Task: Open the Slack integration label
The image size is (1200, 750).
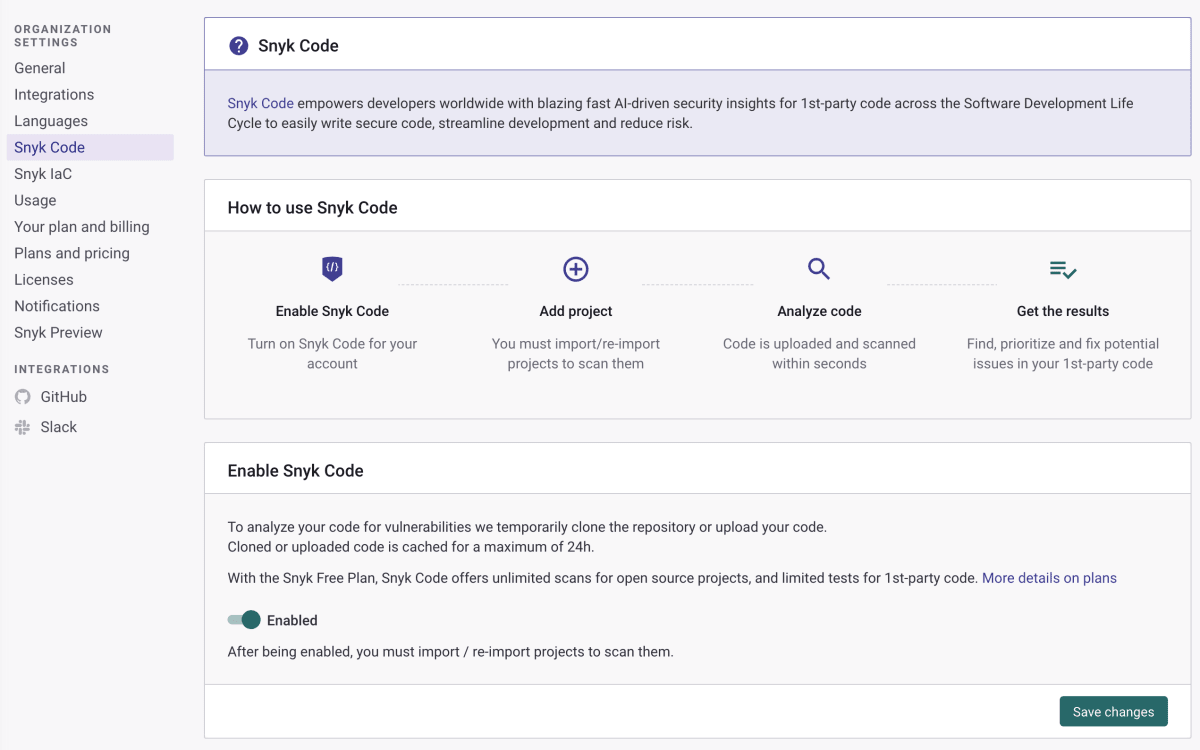Action: click(x=59, y=427)
